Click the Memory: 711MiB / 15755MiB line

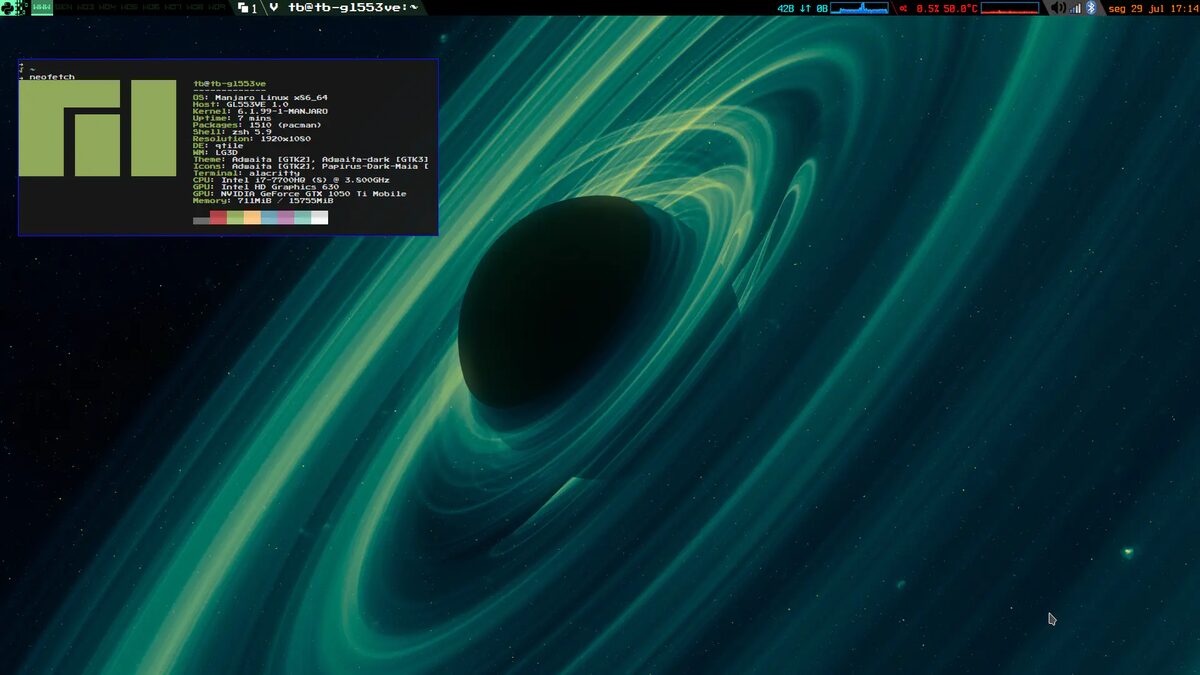click(263, 200)
